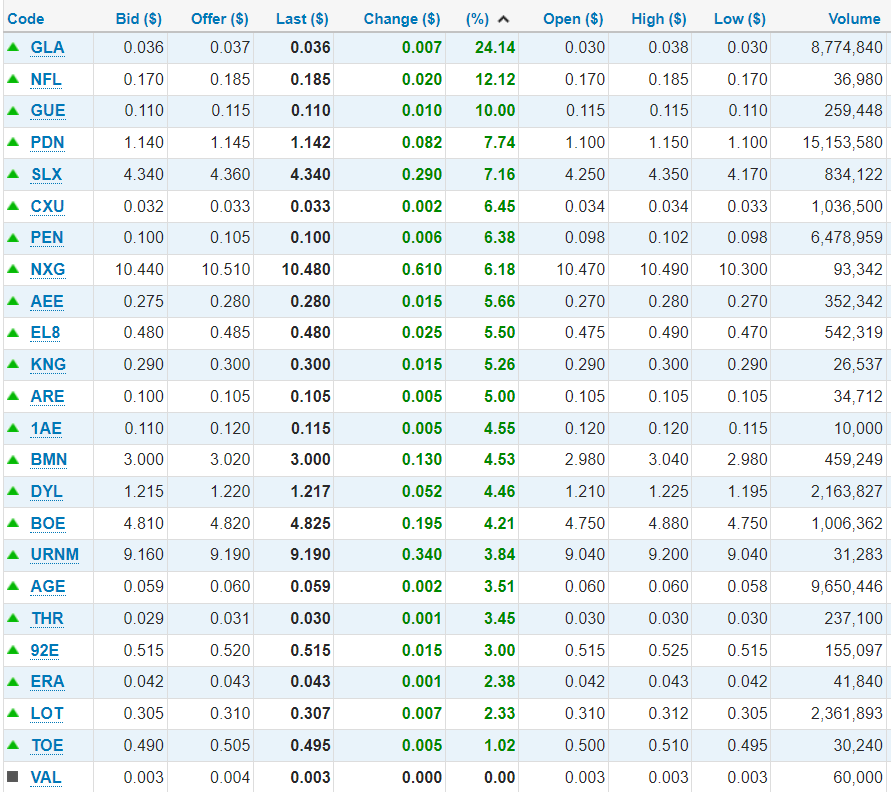Select PDN volume 15,153,580
Viewport: 891px width, 792px height.
pos(842,143)
